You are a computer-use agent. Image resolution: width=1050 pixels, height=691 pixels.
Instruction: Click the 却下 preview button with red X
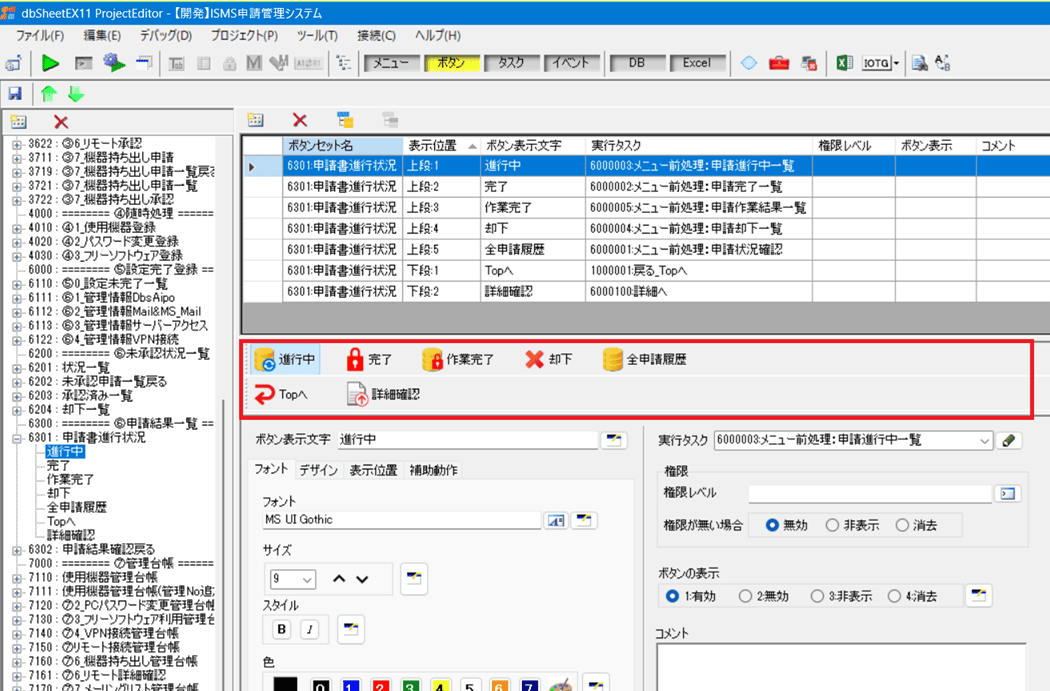click(548, 360)
